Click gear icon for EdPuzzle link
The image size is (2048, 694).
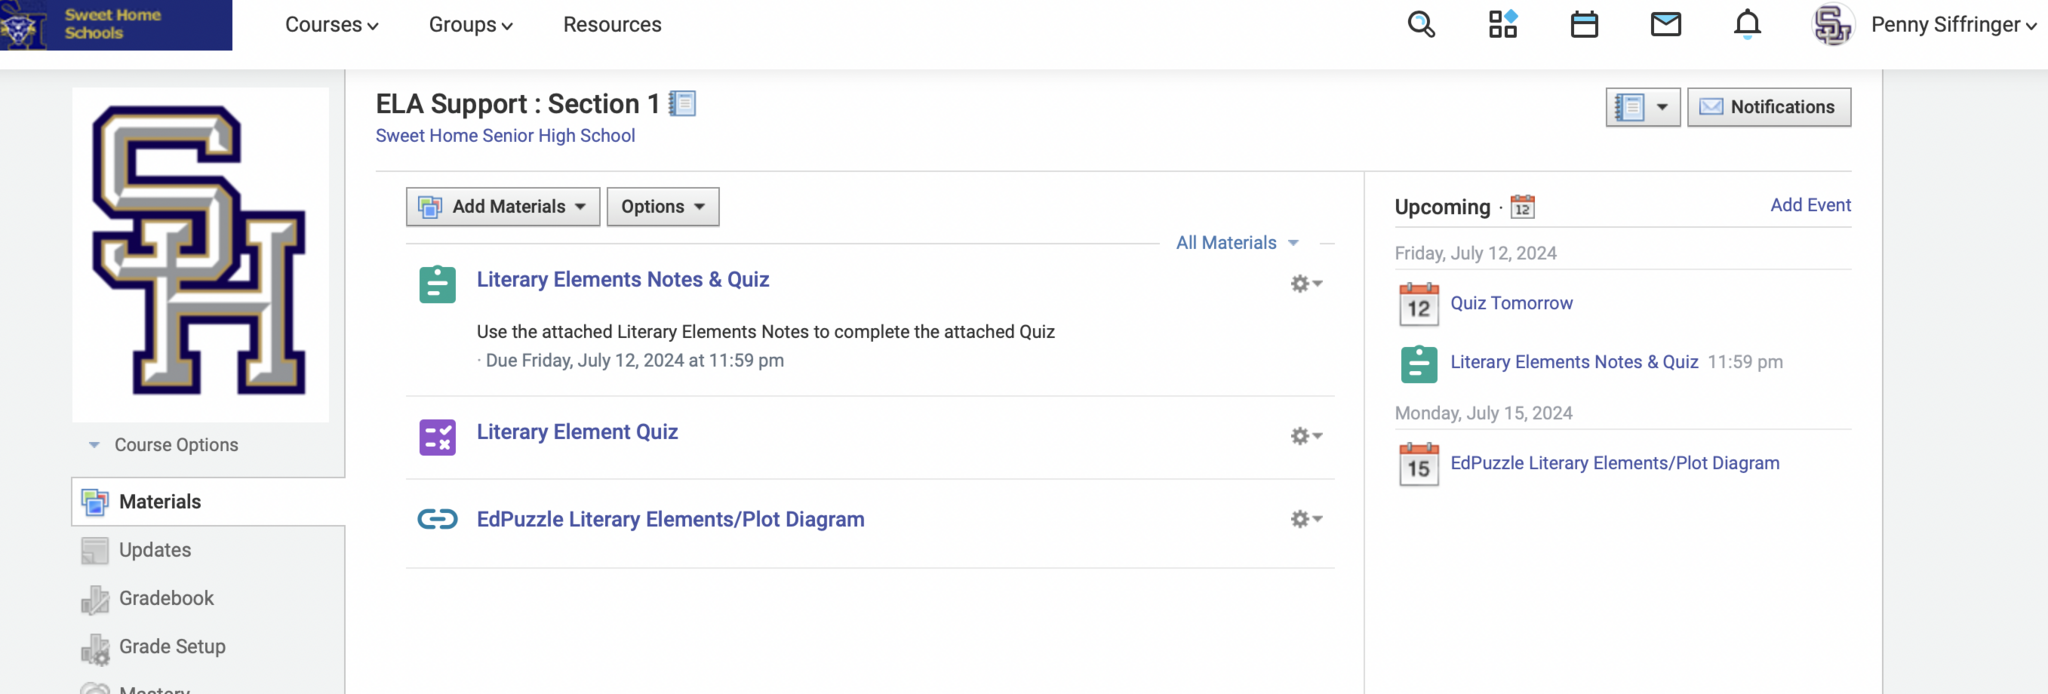pos(1305,519)
